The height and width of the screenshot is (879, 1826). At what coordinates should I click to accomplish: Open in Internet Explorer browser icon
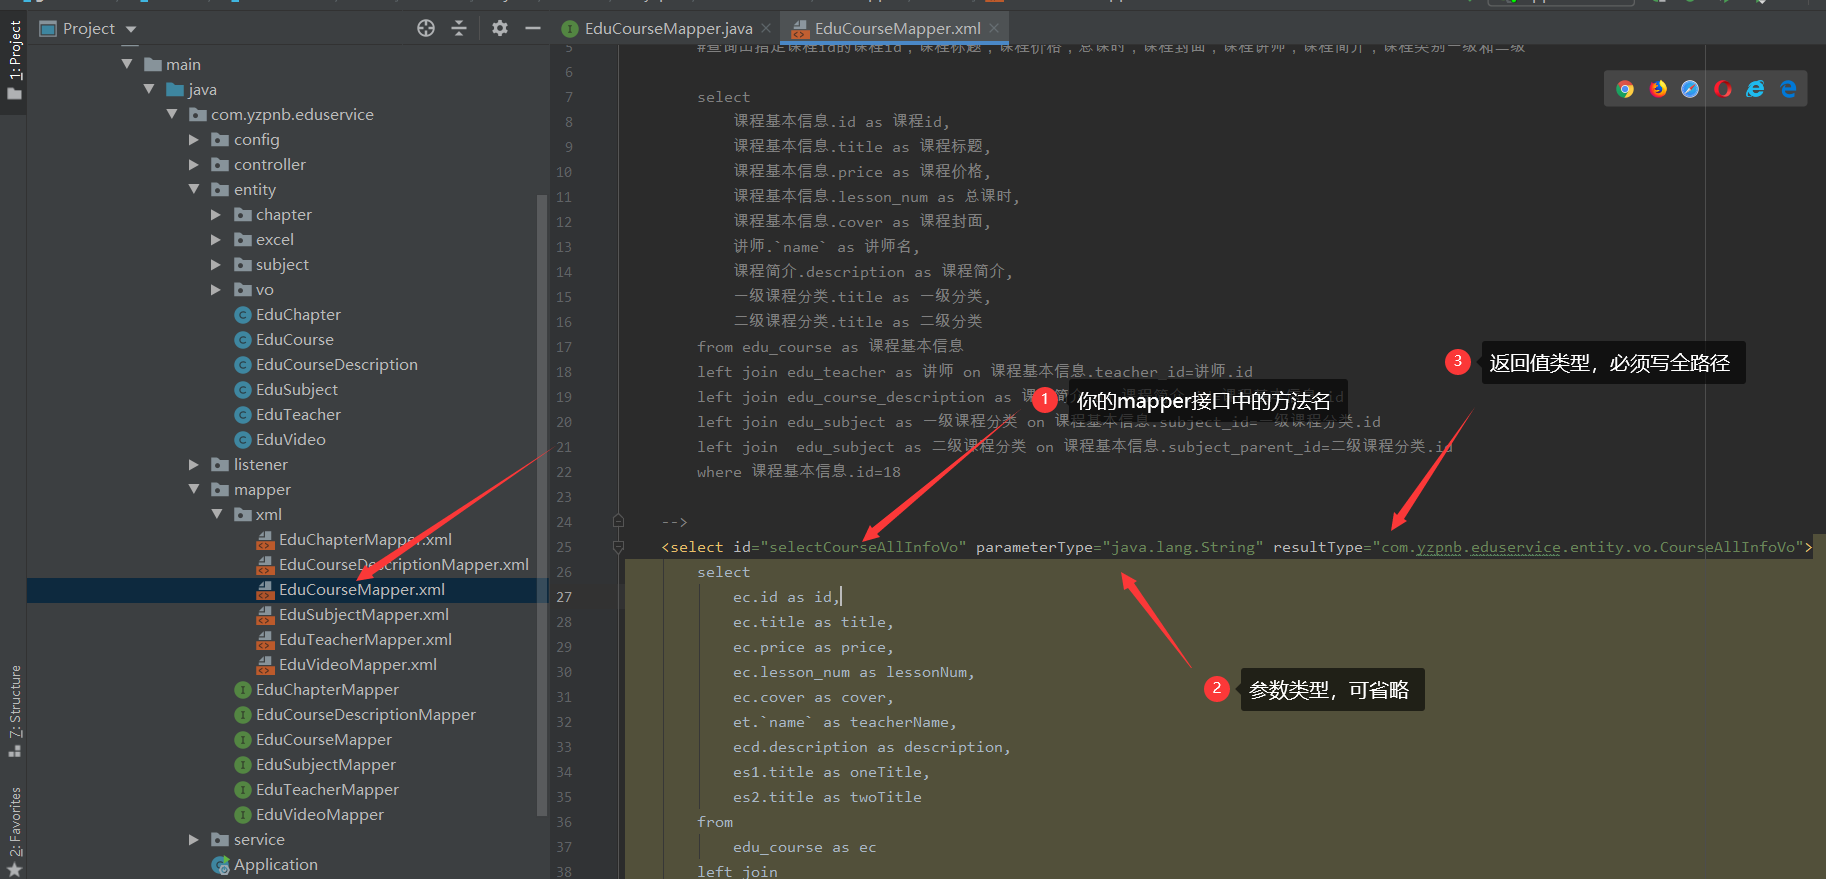1755,89
